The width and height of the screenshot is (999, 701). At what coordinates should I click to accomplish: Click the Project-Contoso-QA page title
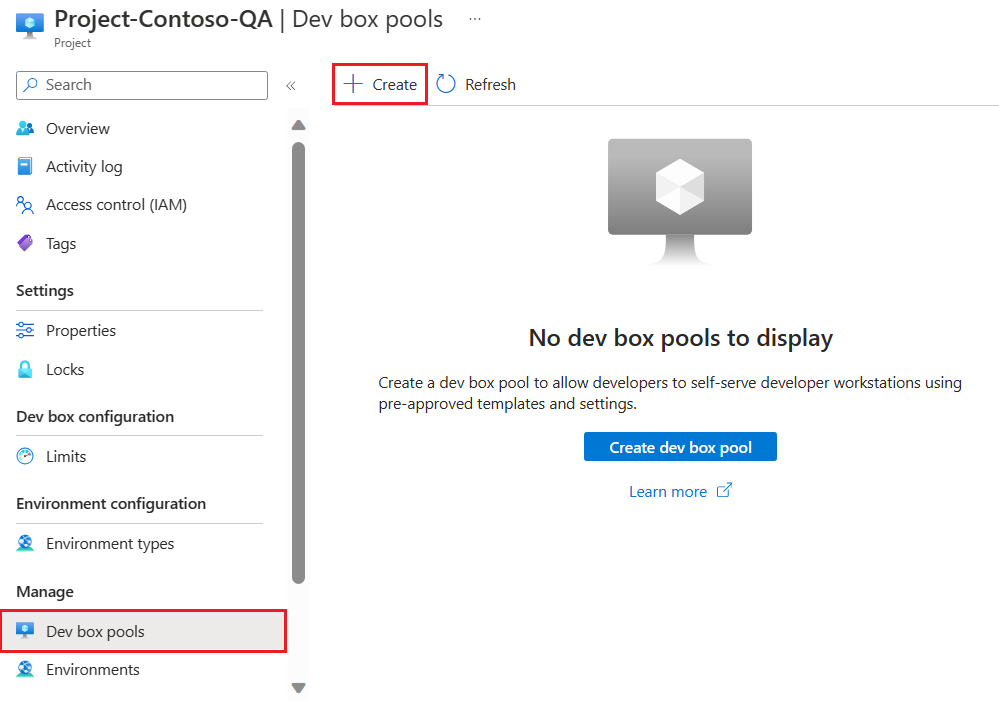pyautogui.click(x=164, y=19)
